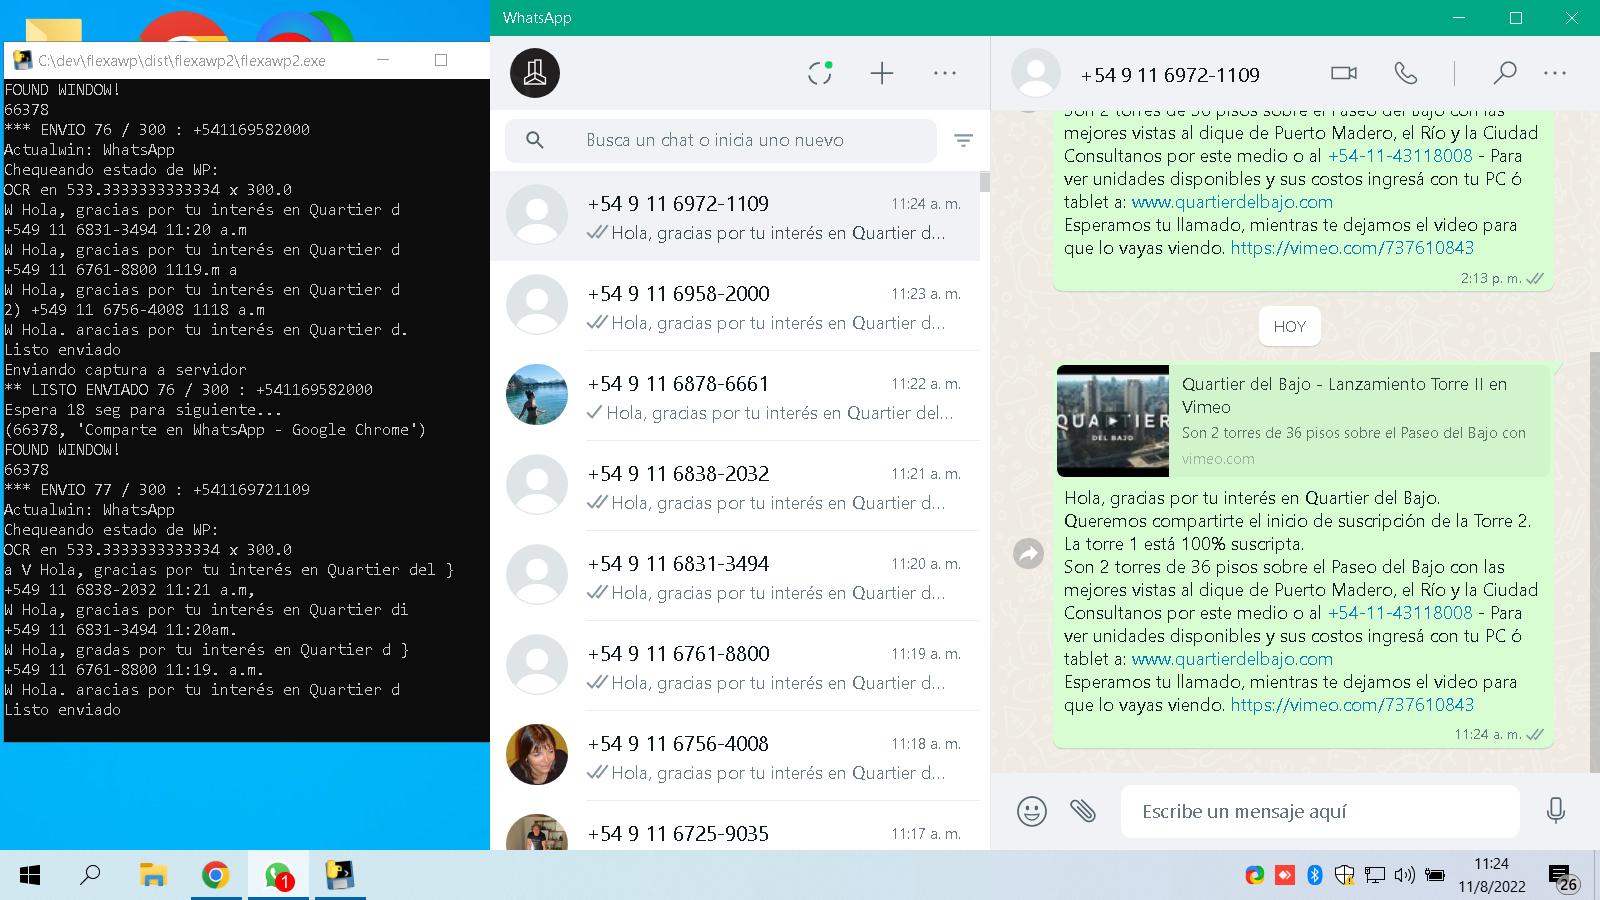The height and width of the screenshot is (900, 1600).
Task: Click phone number +54-11-43118008 in today's message
Action: point(1400,613)
